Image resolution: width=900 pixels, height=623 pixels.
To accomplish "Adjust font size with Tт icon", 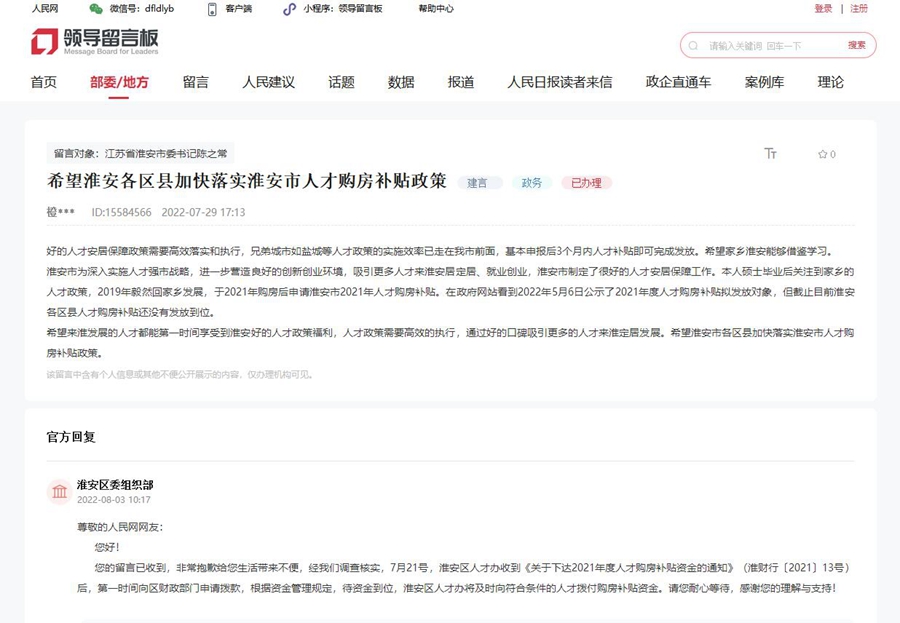I will click(770, 154).
